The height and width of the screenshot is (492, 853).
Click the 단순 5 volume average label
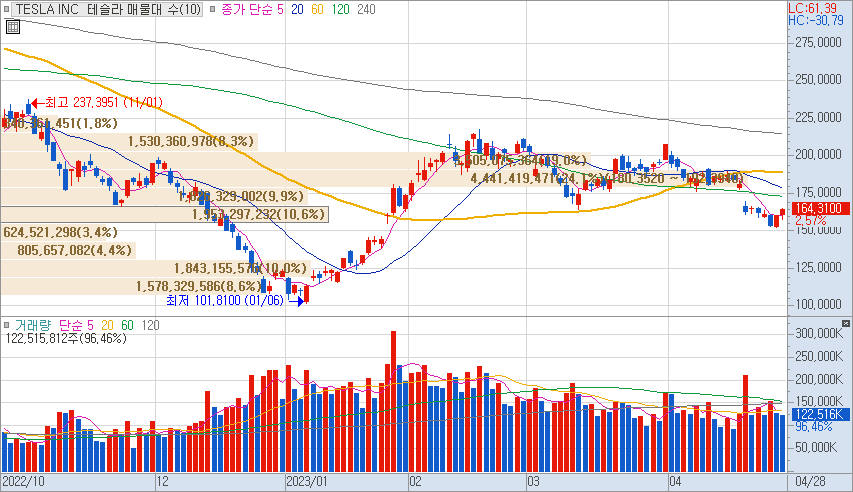tap(76, 325)
